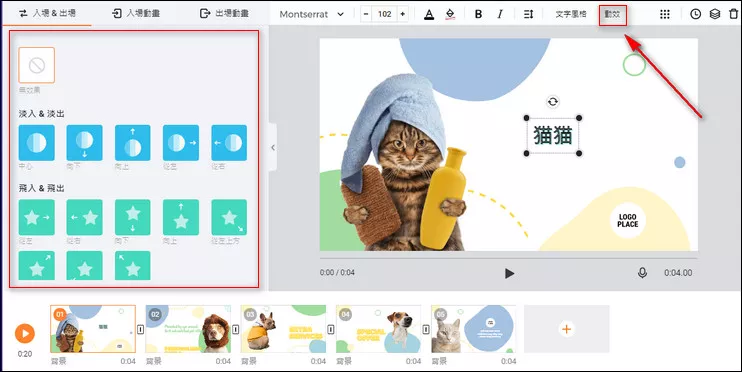The image size is (742, 372).
Task: Play whole video with orange play button
Action: (x=25, y=333)
